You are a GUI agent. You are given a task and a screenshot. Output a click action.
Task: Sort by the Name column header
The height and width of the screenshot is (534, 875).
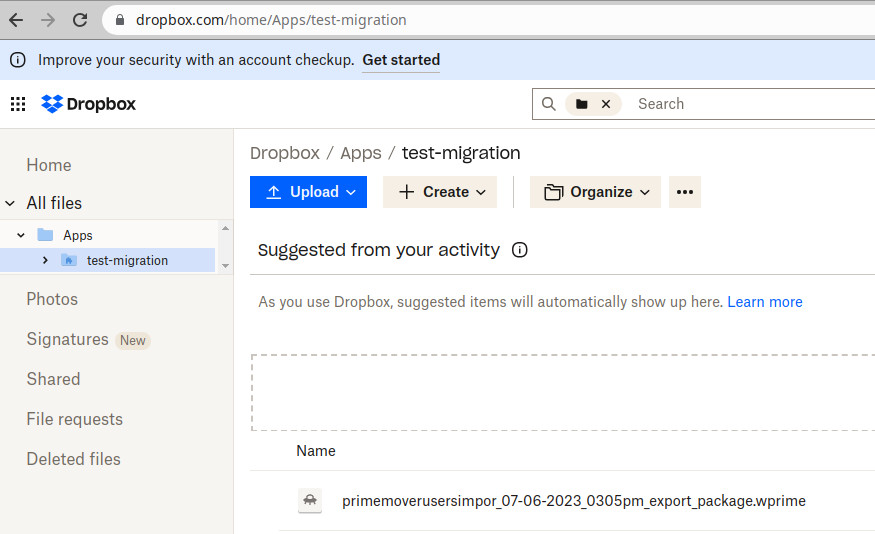[316, 451]
